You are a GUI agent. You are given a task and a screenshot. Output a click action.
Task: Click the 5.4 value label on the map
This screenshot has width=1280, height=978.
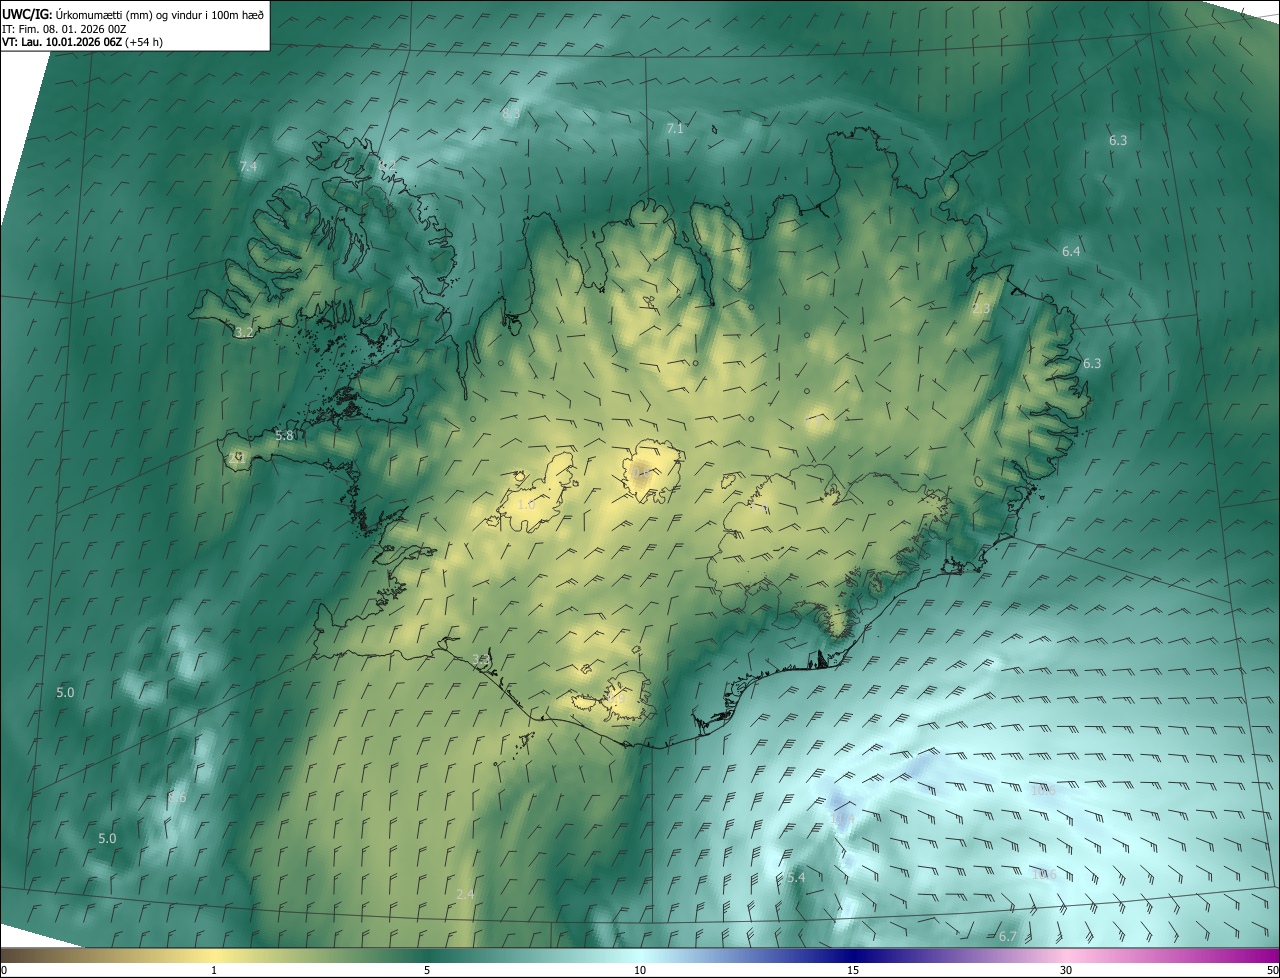pyautogui.click(x=796, y=878)
